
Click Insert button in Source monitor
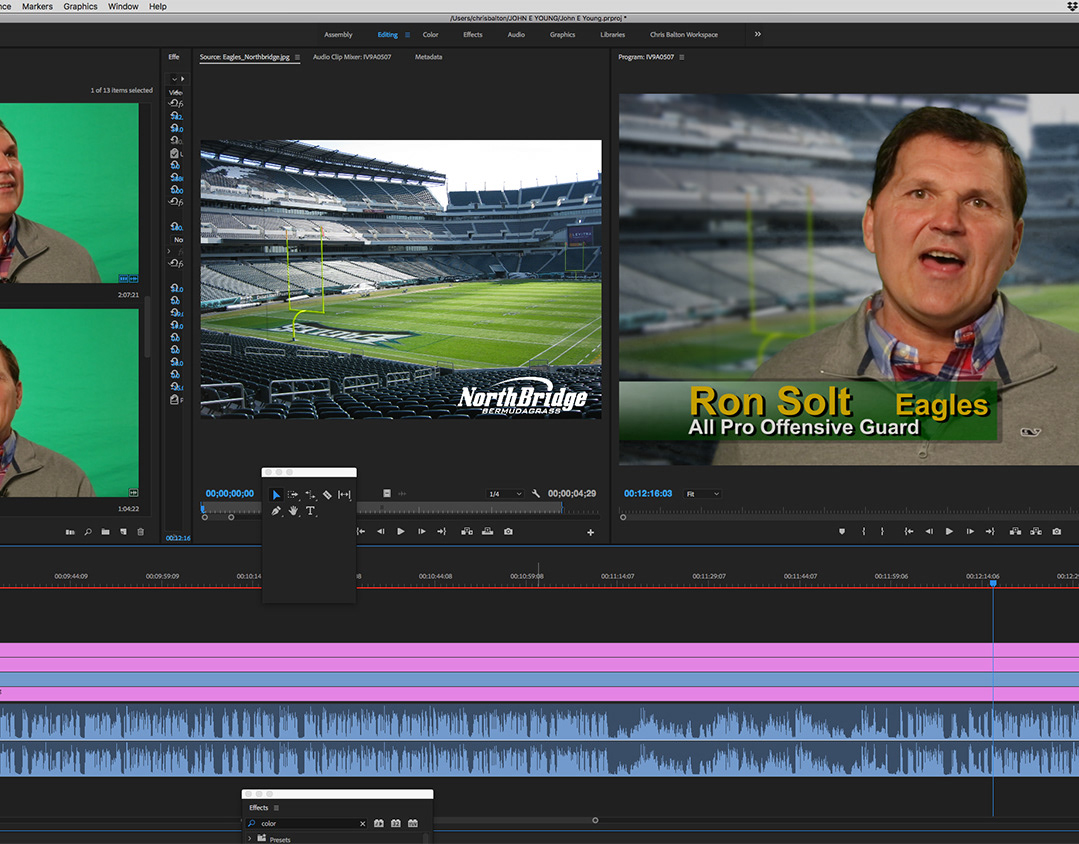pos(467,531)
